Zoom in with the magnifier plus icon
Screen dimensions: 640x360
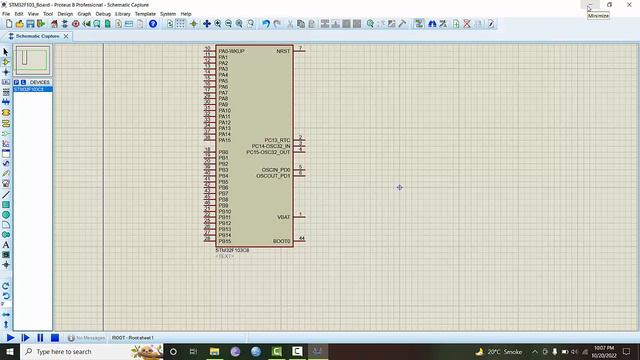(x=218, y=24)
